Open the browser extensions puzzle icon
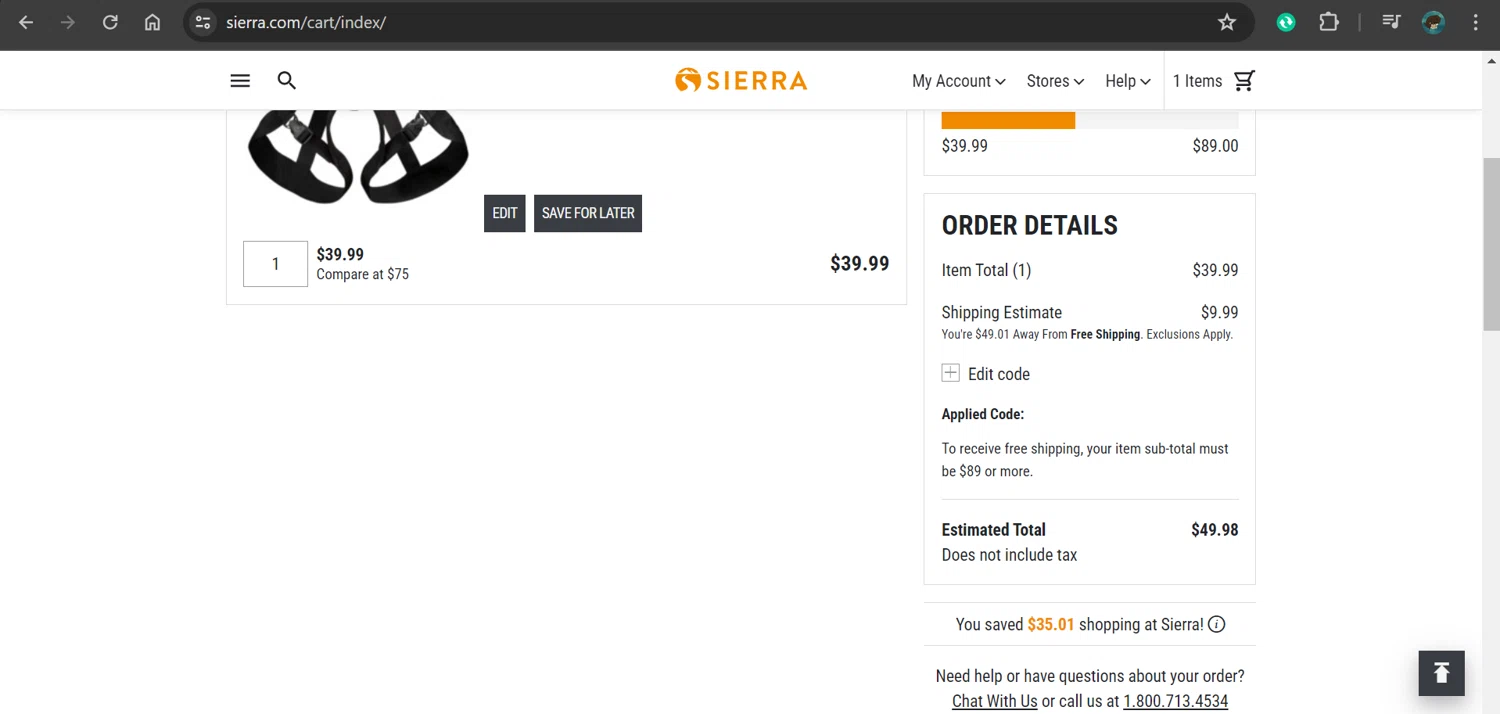This screenshot has height=714, width=1500. (x=1329, y=22)
